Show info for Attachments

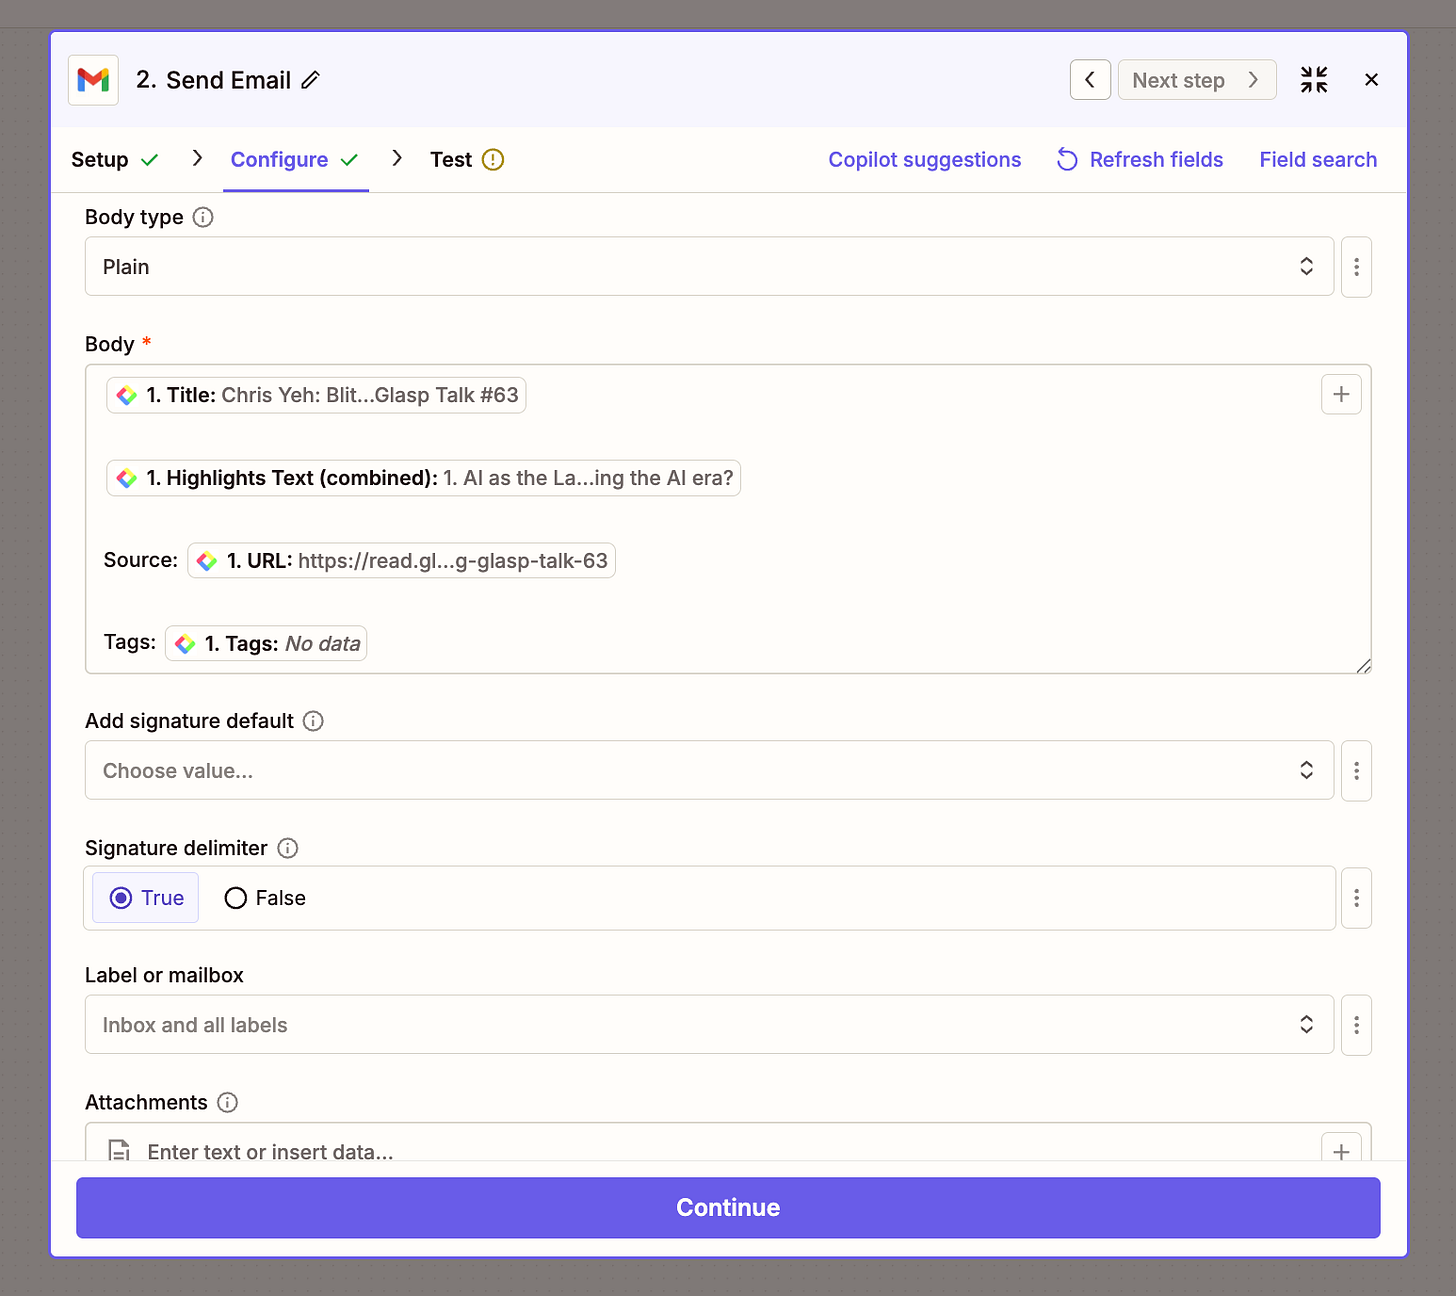coord(228,1102)
